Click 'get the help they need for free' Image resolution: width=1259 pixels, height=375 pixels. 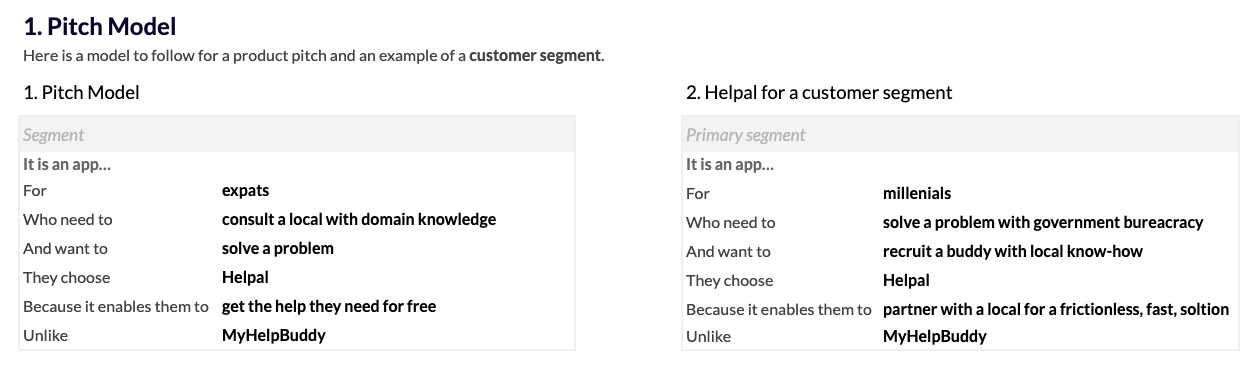(x=329, y=306)
